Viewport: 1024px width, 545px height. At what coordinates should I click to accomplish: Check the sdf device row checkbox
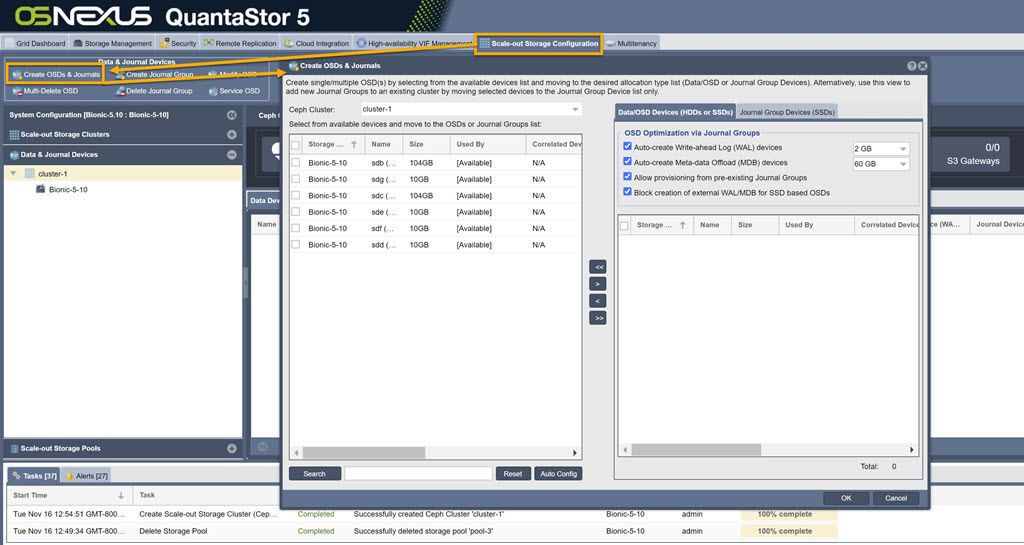coord(296,228)
